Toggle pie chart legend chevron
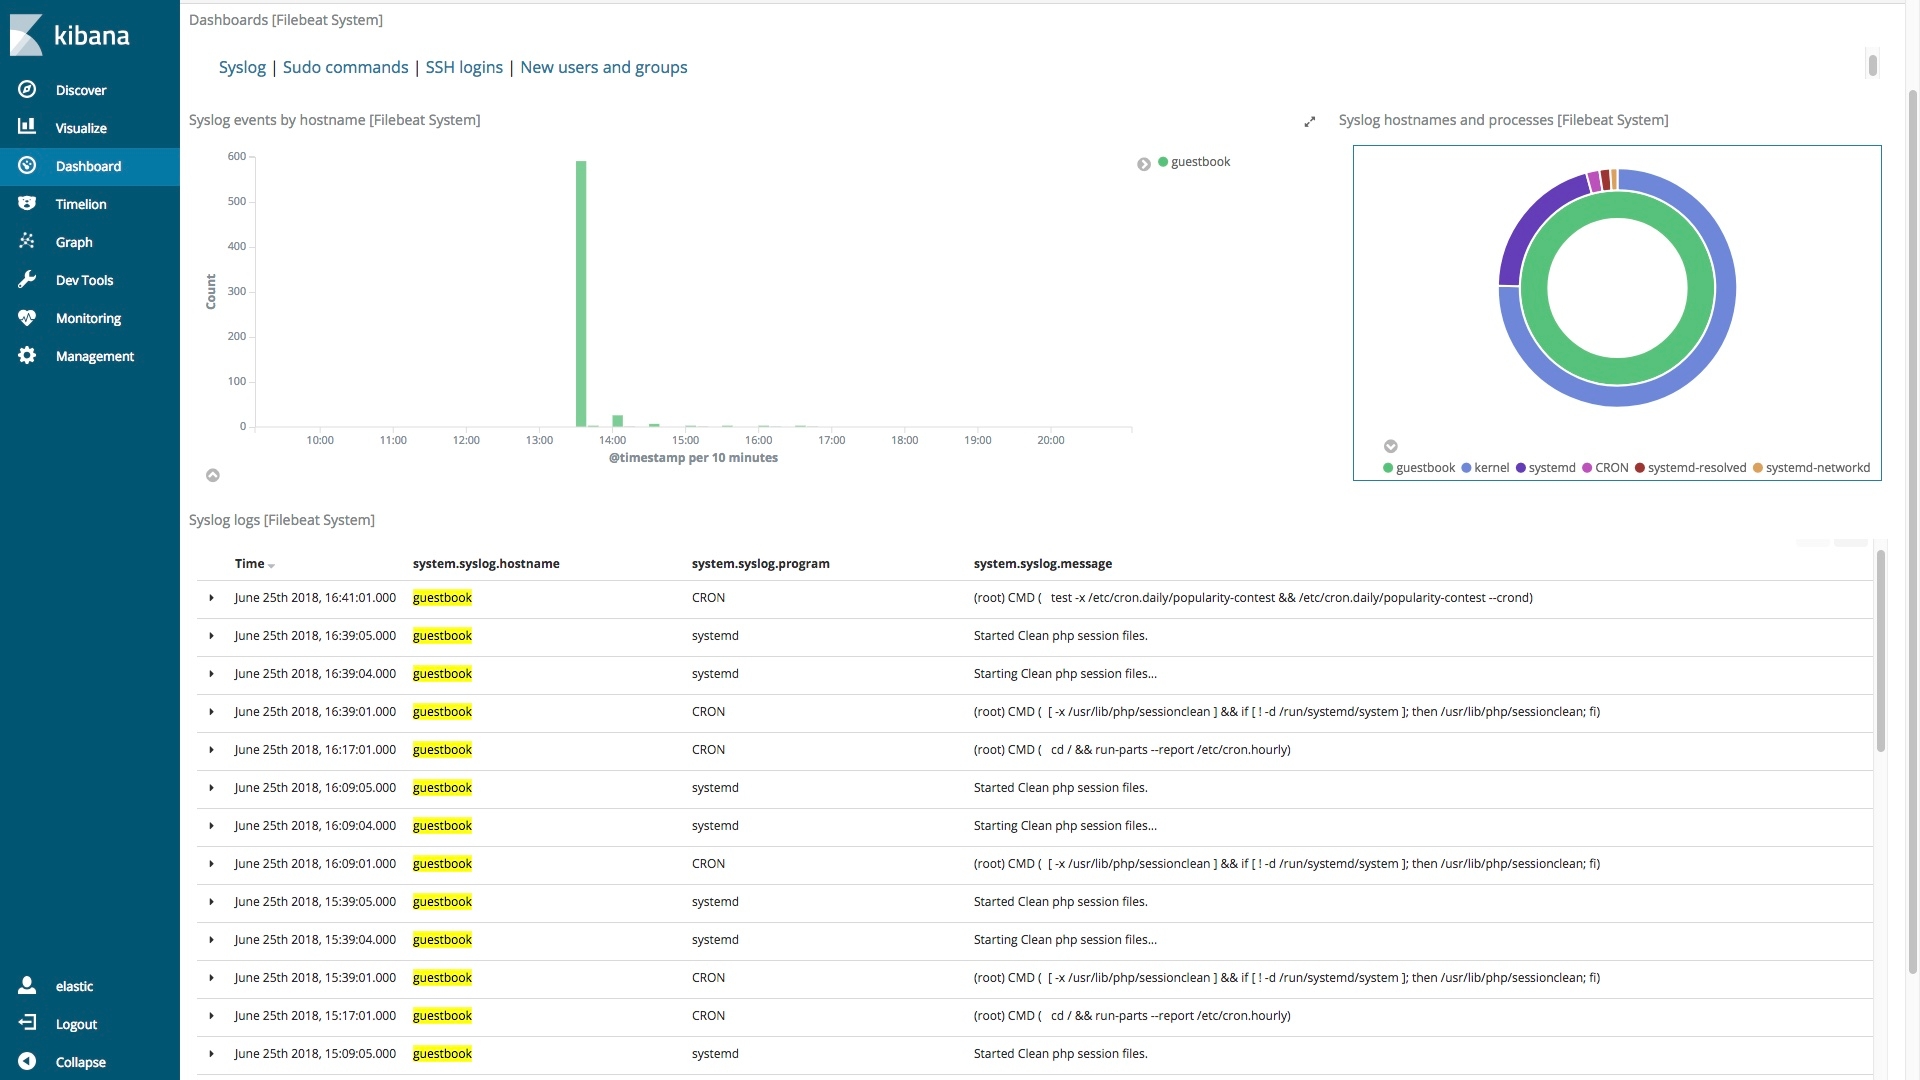The image size is (1920, 1080). 1390,446
